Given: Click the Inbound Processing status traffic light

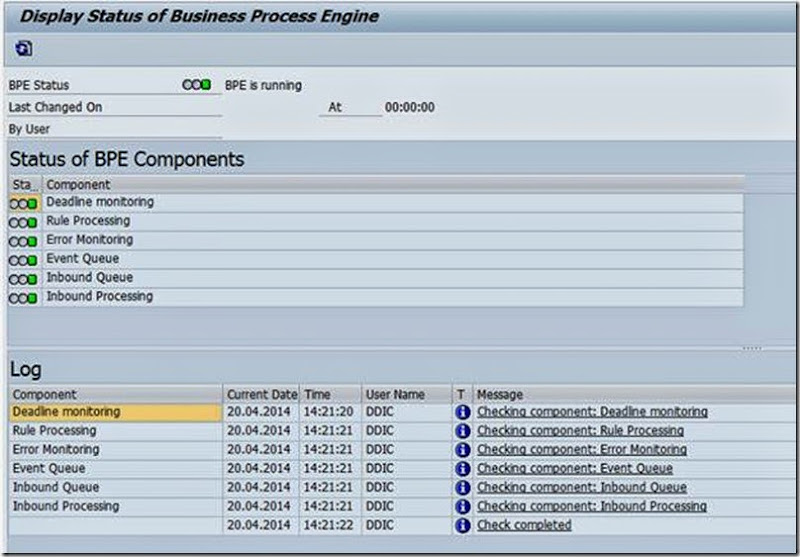Looking at the screenshot, I should pyautogui.click(x=23, y=298).
